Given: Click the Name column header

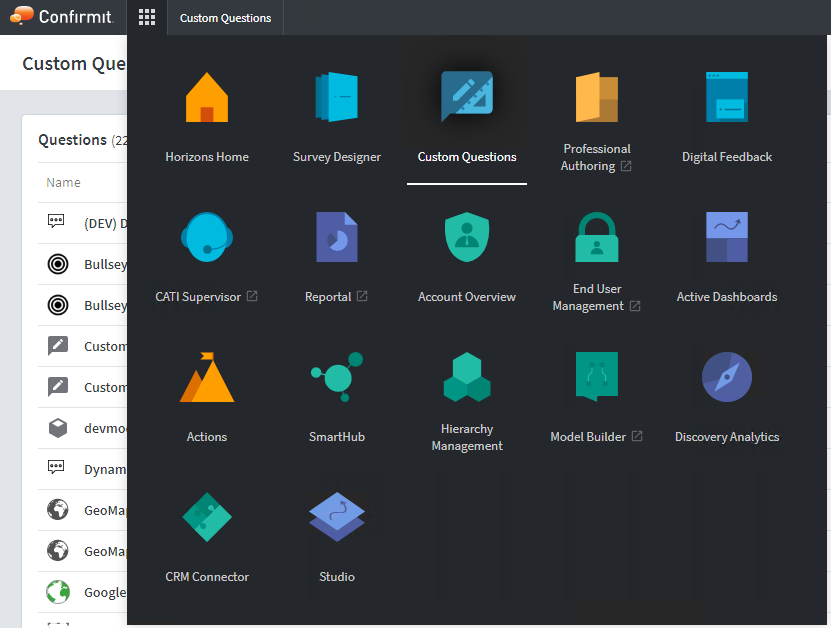Looking at the screenshot, I should click(63, 182).
